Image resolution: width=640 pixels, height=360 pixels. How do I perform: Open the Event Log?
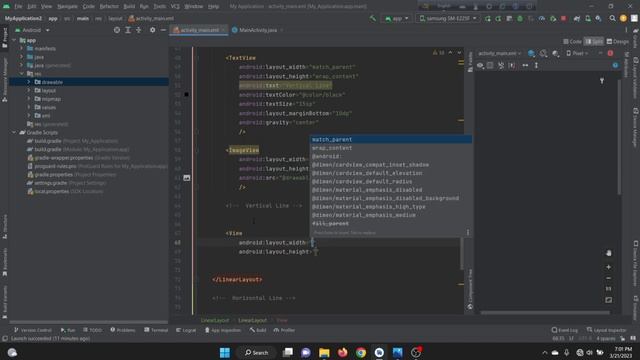point(564,330)
